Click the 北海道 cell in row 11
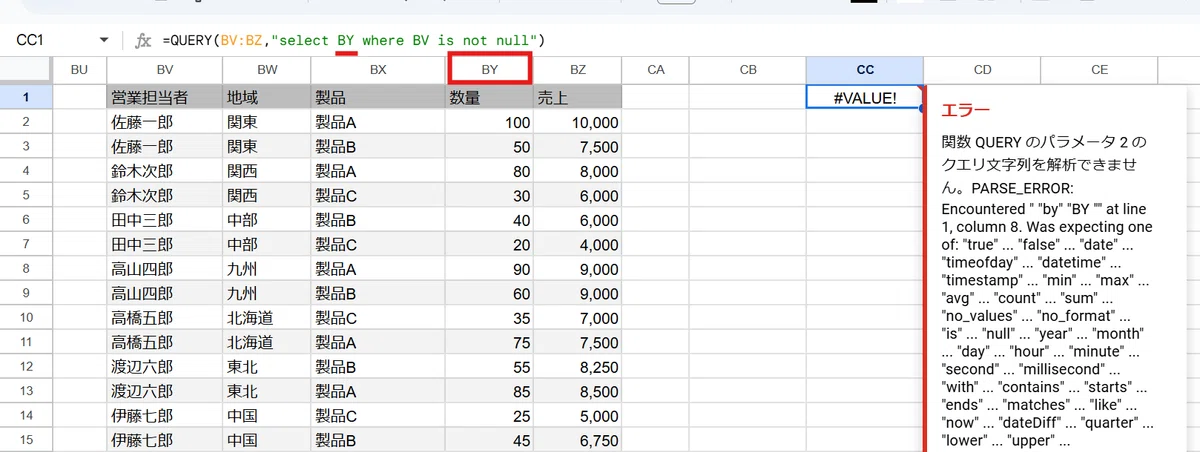This screenshot has width=1200, height=452. point(267,341)
